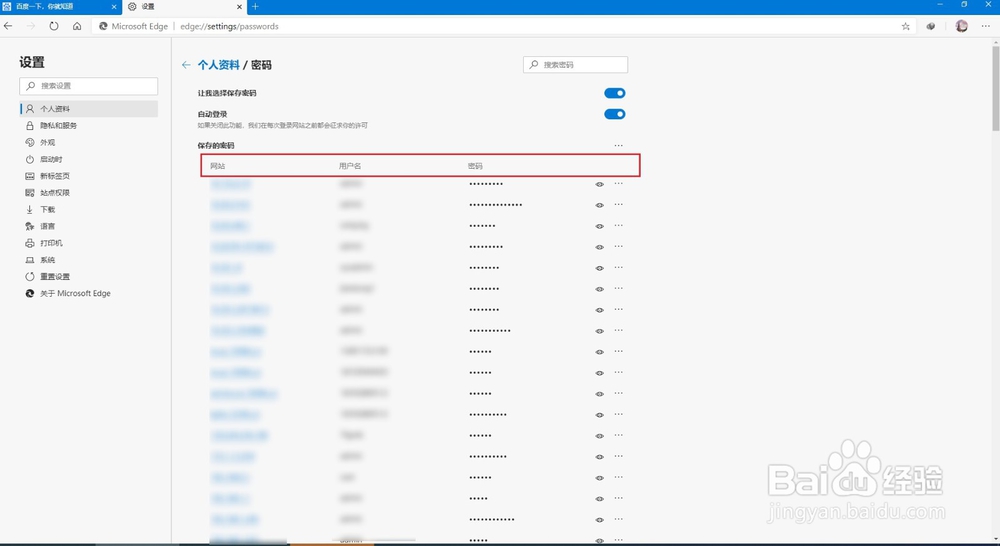Open the profile avatar menu
The image size is (1000, 546).
[962, 26]
